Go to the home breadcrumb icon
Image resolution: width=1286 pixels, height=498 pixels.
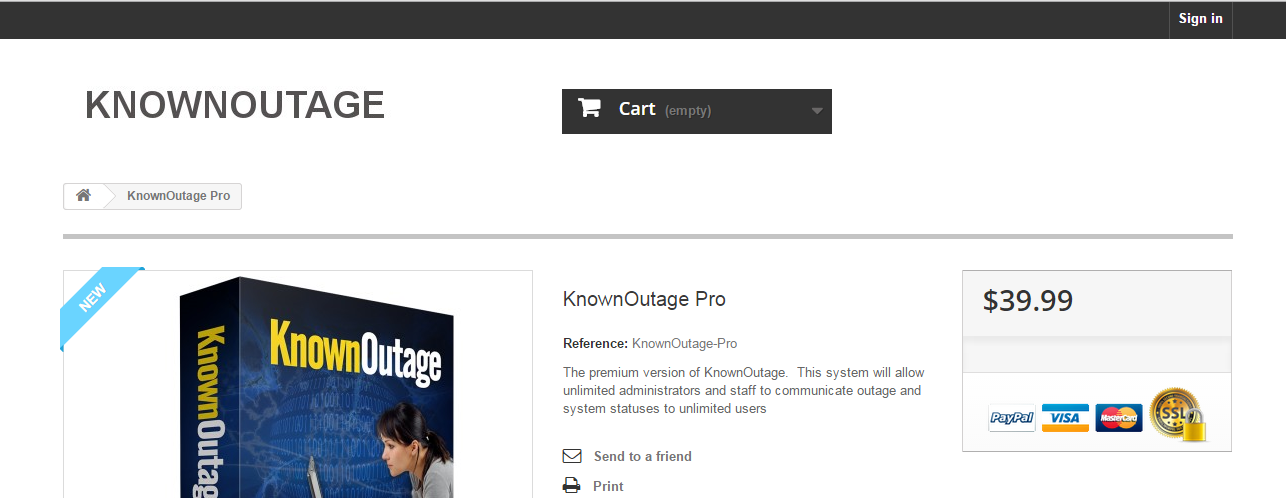pyautogui.click(x=83, y=196)
